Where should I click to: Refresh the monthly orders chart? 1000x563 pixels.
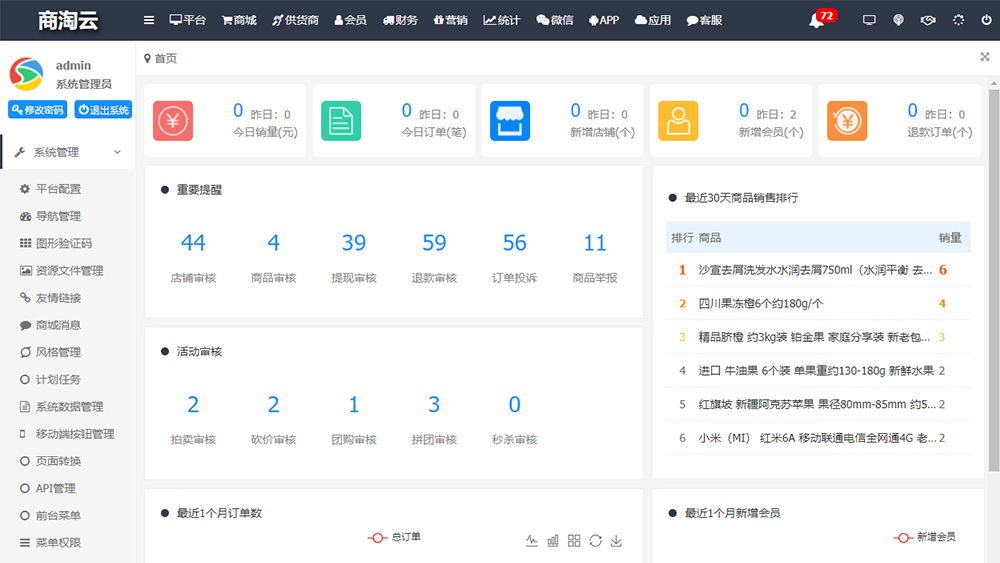point(595,541)
